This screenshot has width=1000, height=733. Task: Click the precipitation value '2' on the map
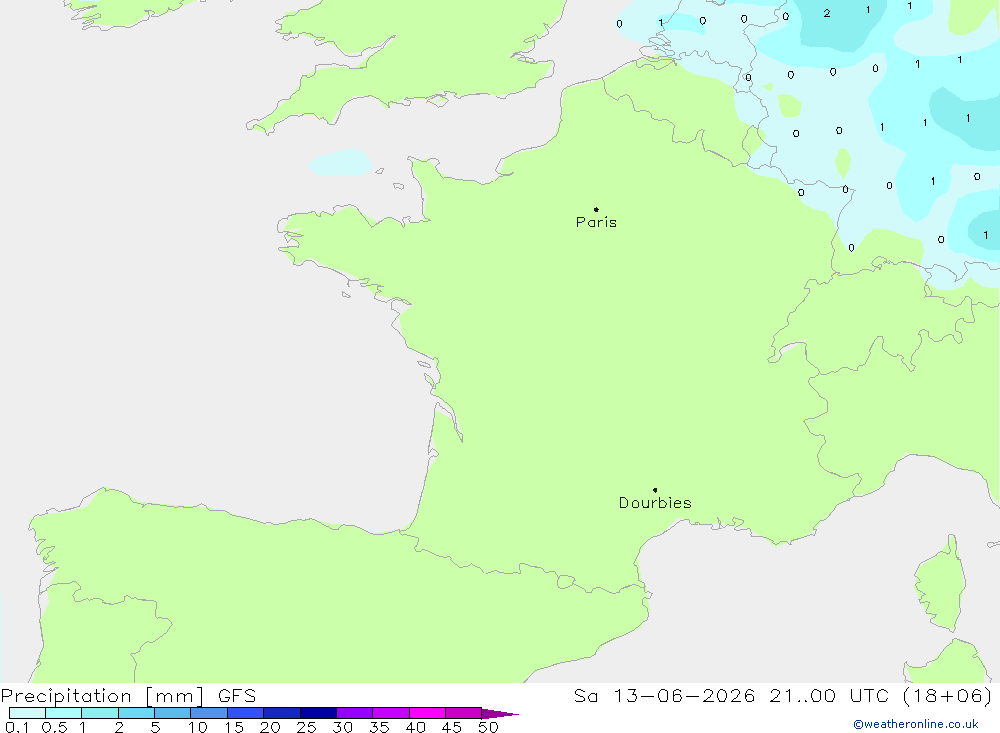tap(827, 13)
